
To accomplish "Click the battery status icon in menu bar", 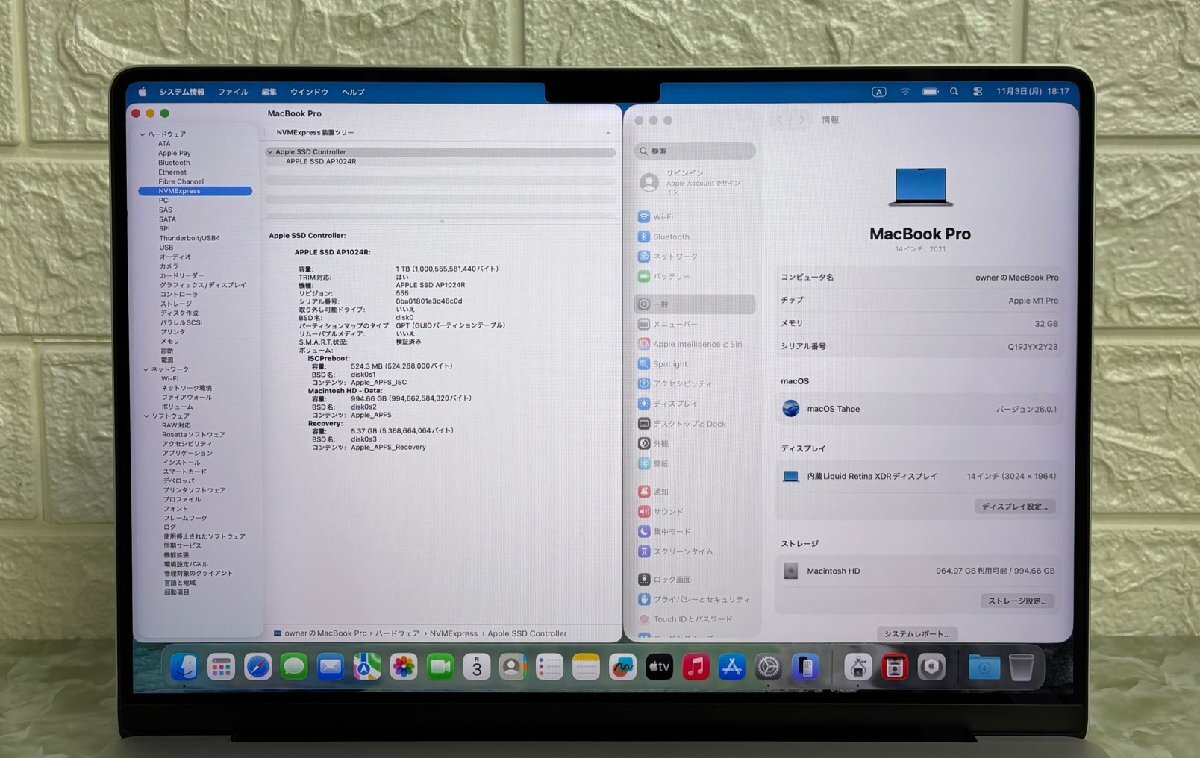I will [930, 91].
